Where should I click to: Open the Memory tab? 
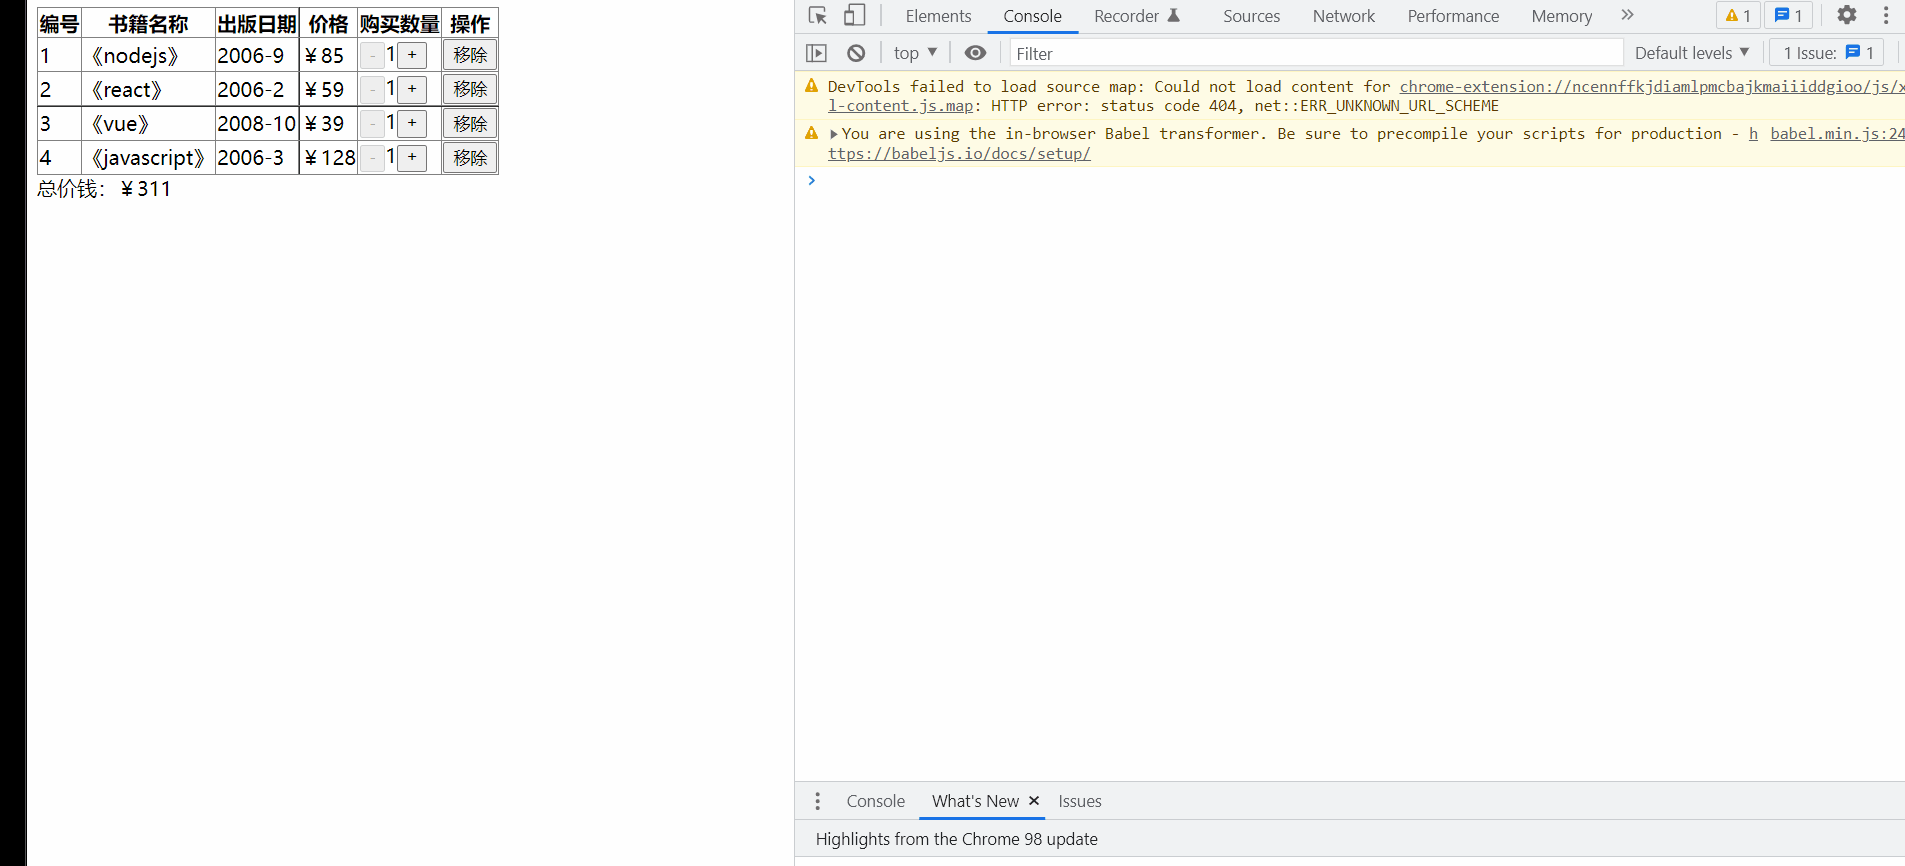[1561, 16]
